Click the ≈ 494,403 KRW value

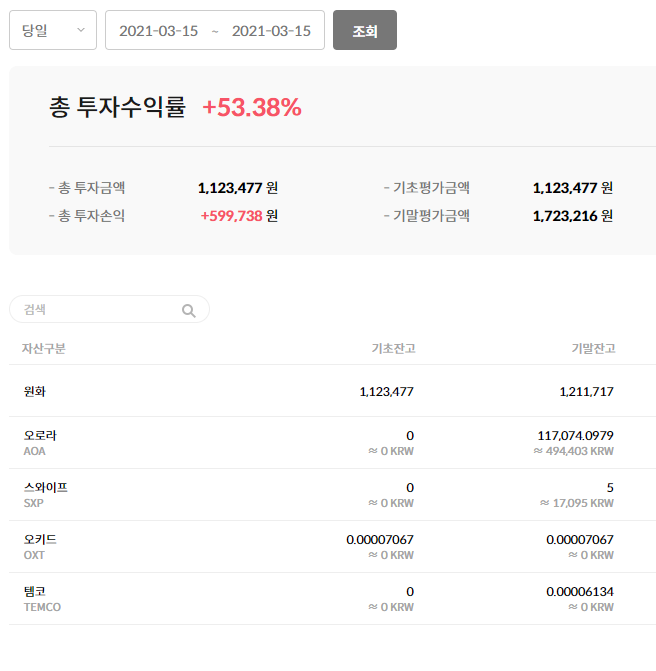(x=573, y=451)
